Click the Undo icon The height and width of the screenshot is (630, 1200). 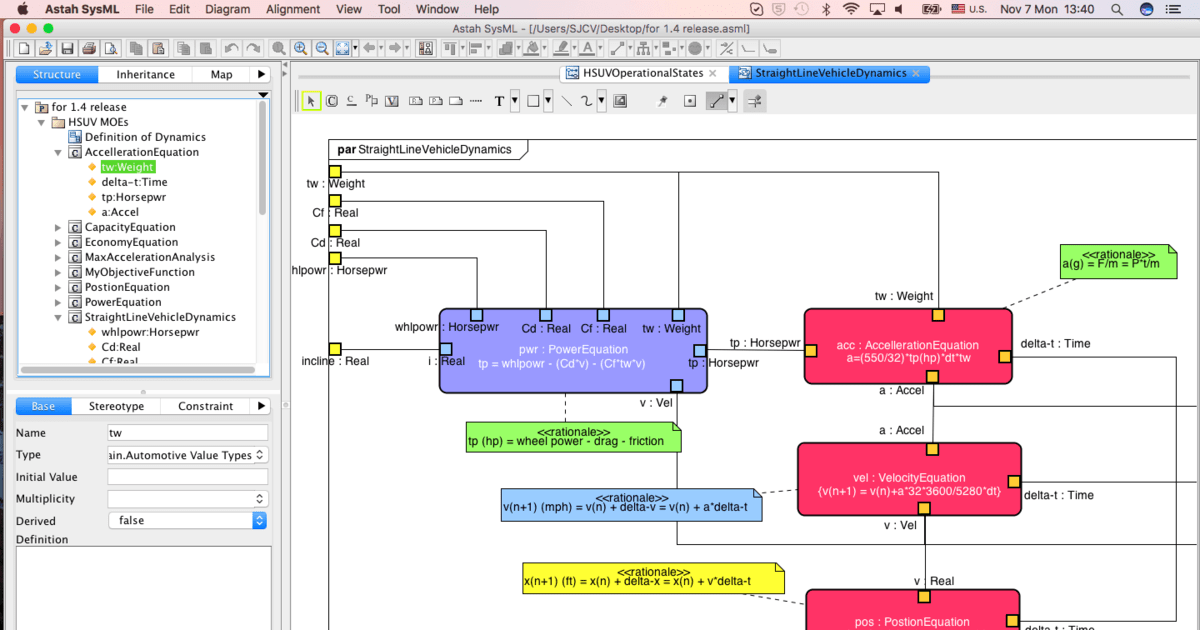click(x=233, y=47)
